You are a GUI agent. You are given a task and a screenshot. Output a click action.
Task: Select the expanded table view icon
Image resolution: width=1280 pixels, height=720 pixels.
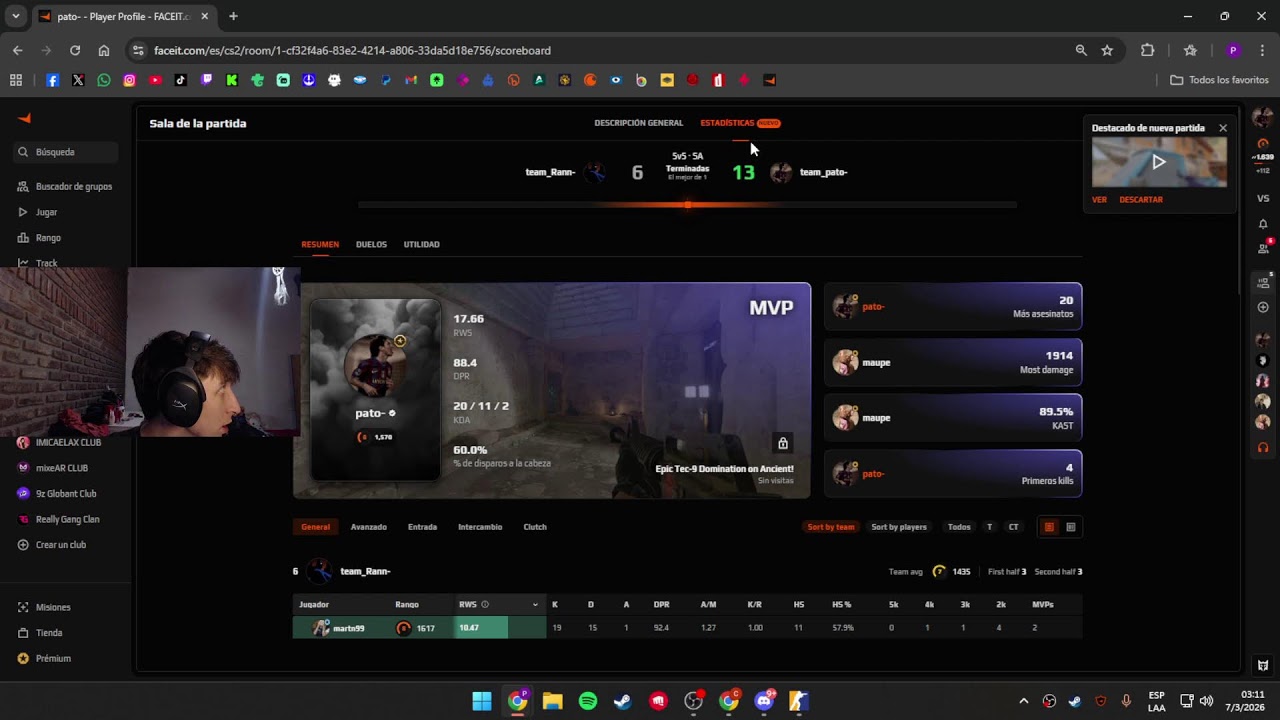point(1071,527)
